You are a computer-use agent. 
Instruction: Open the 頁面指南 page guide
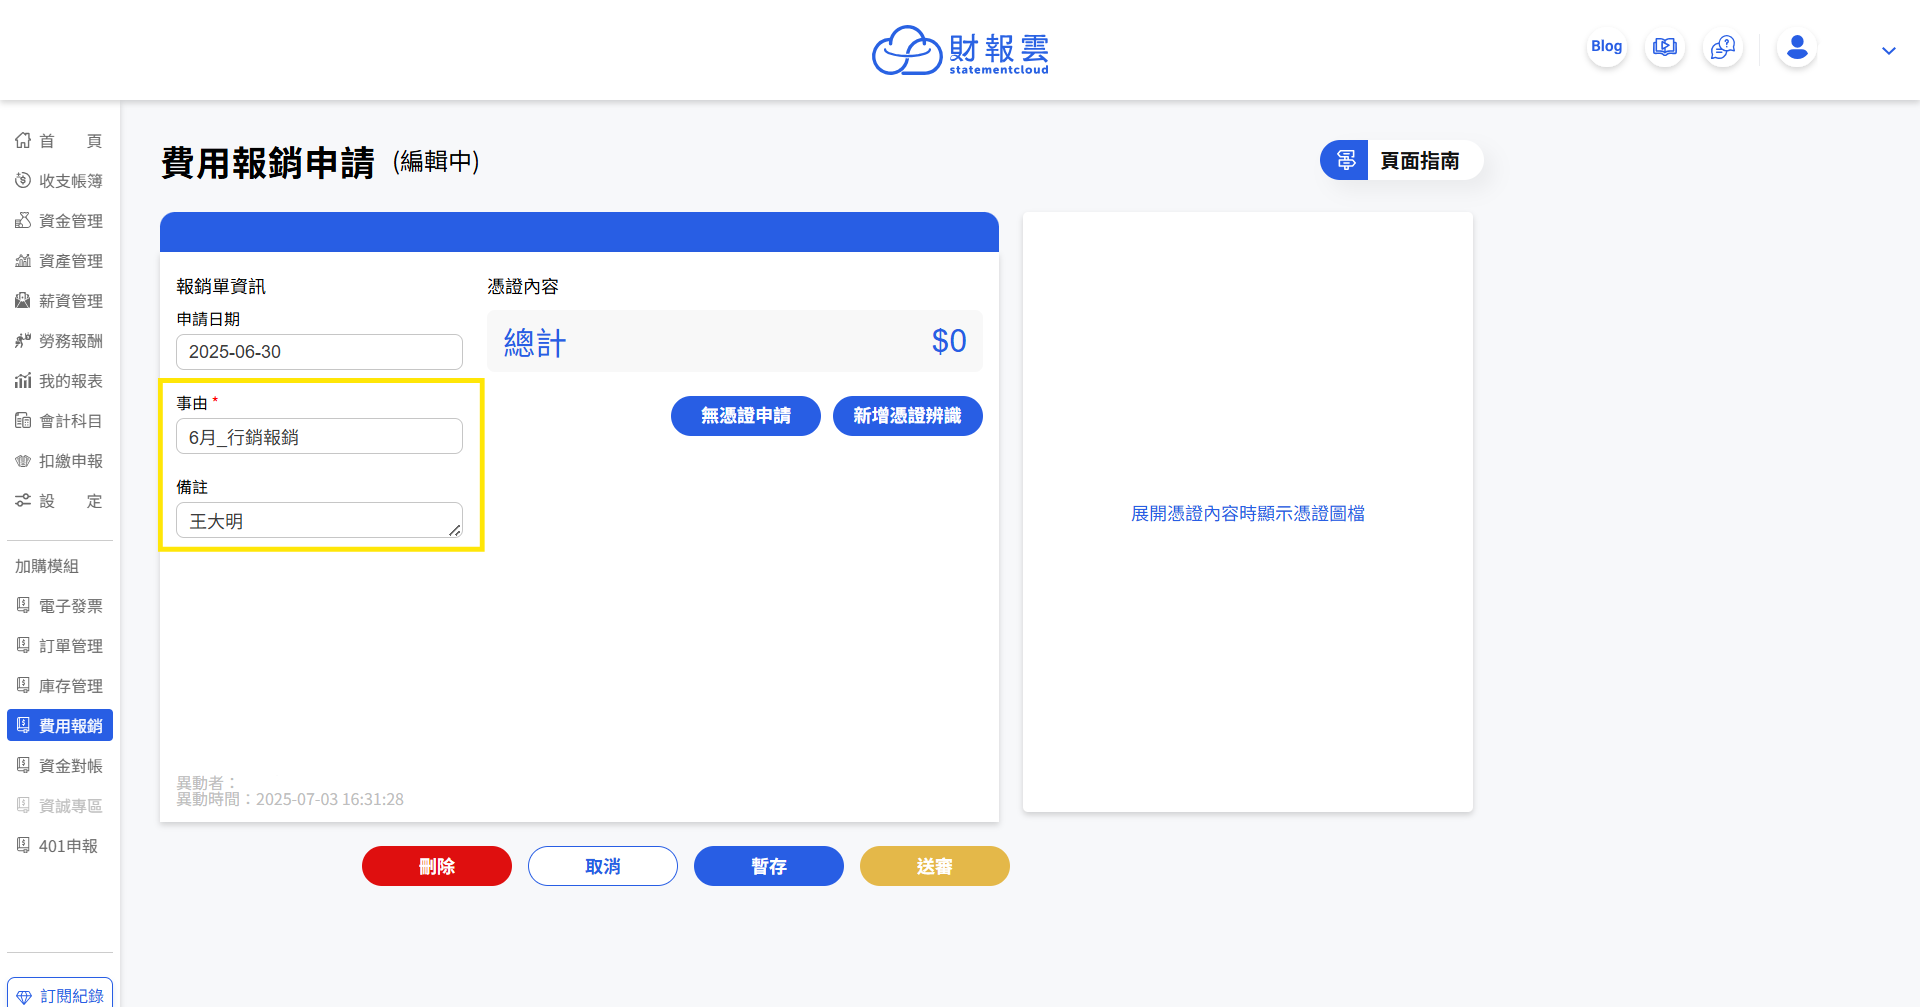click(x=1400, y=160)
